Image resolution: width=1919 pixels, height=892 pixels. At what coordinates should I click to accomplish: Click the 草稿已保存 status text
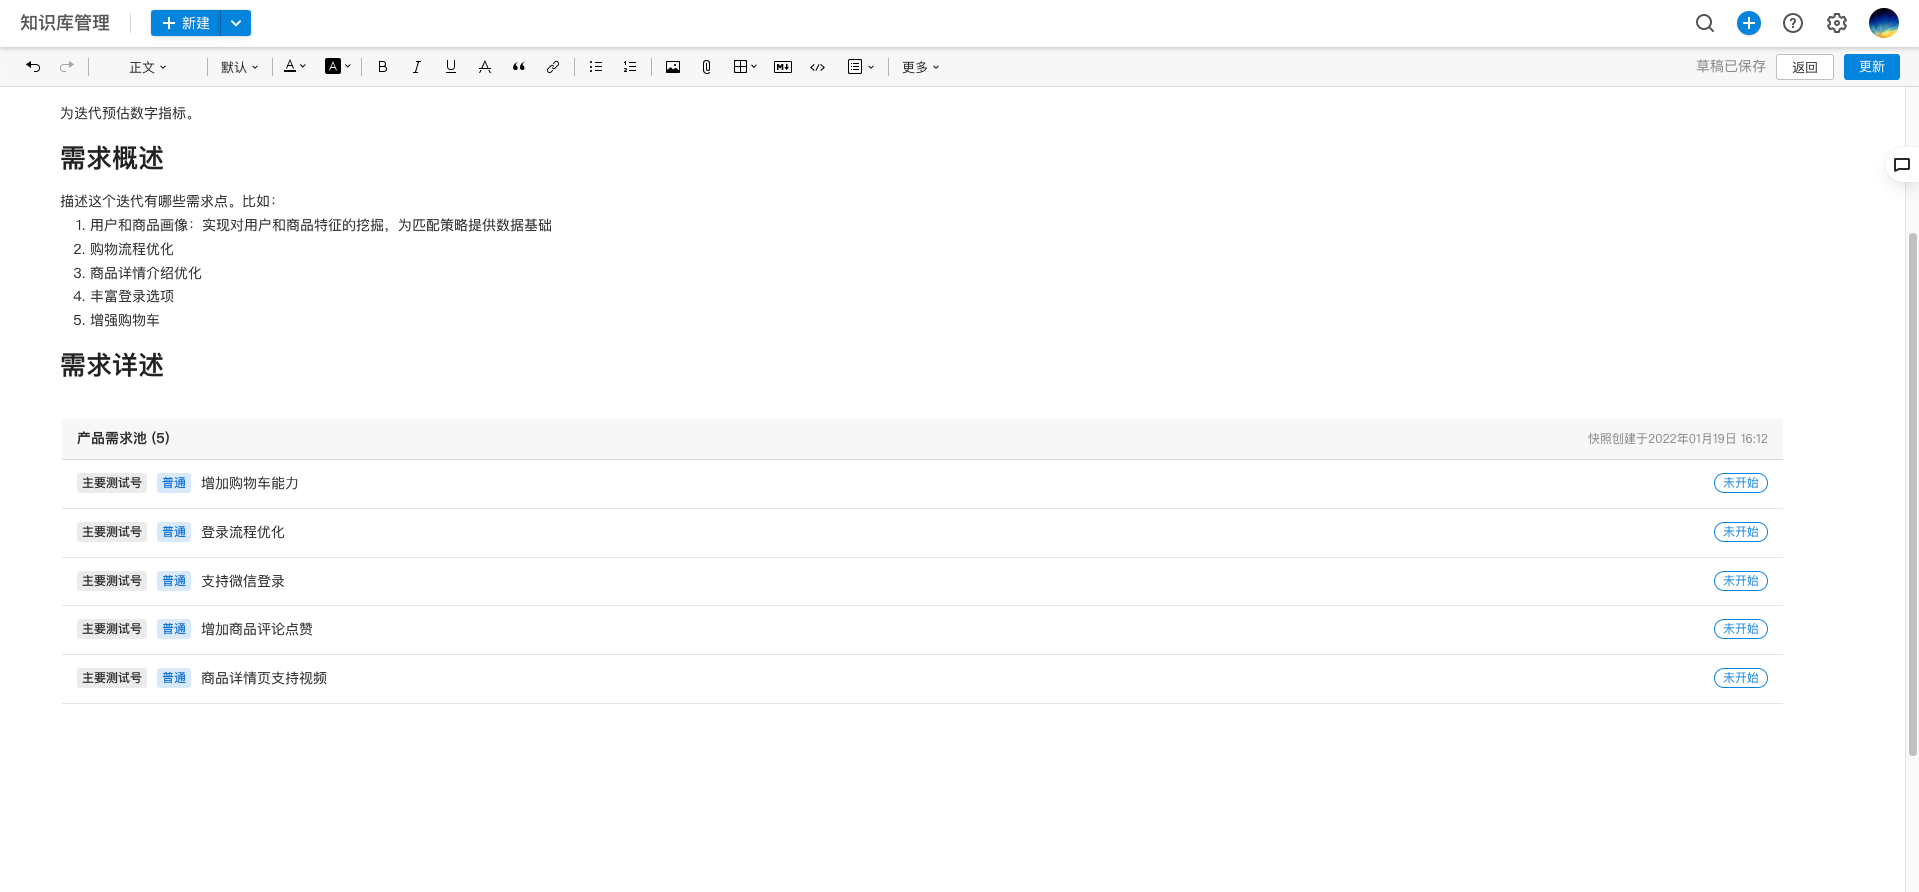coord(1731,66)
